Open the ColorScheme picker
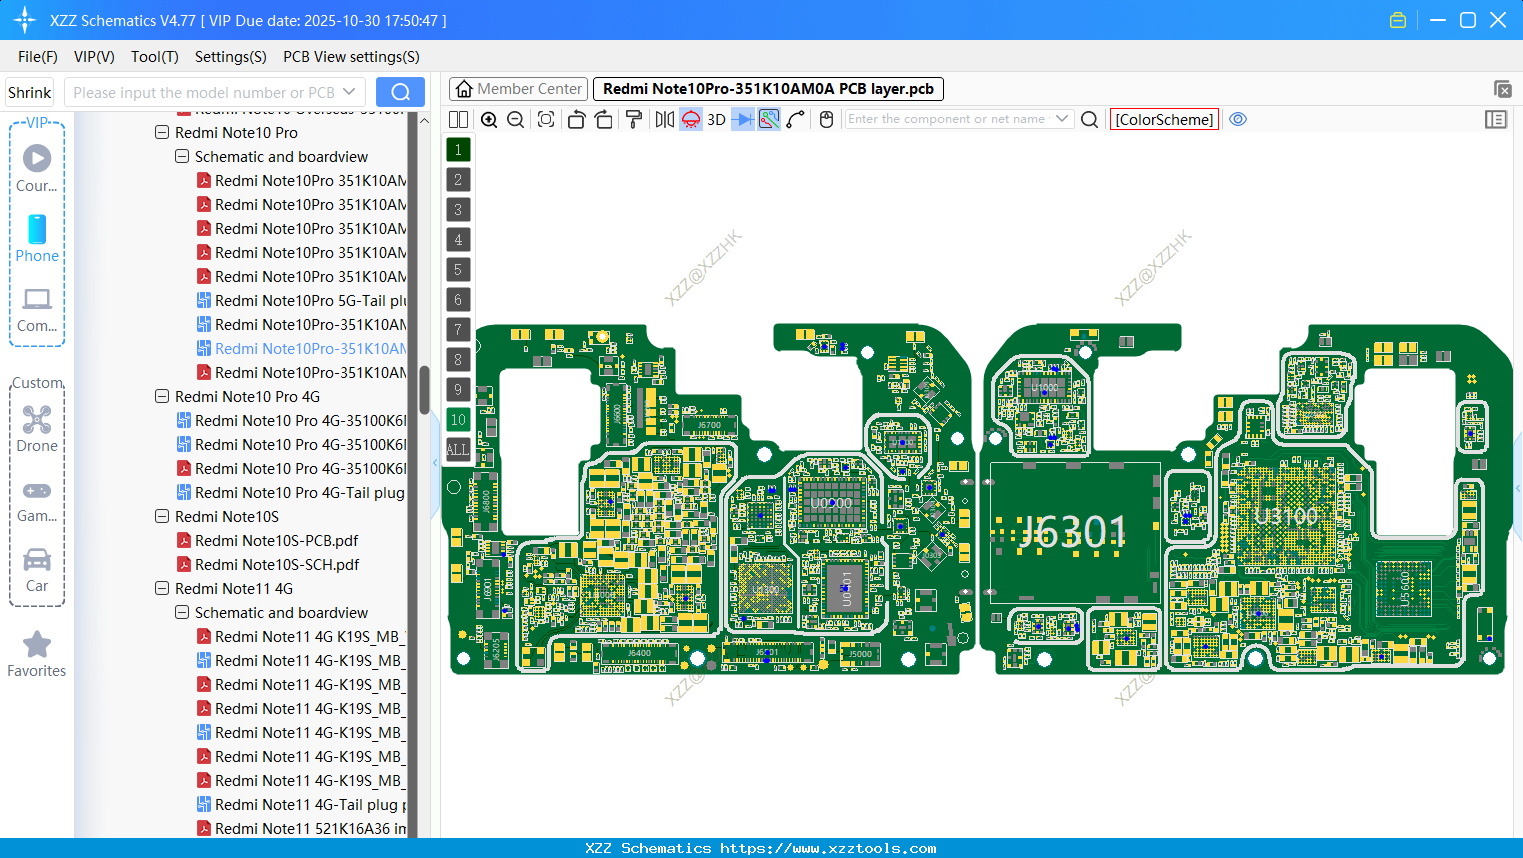 coord(1163,119)
